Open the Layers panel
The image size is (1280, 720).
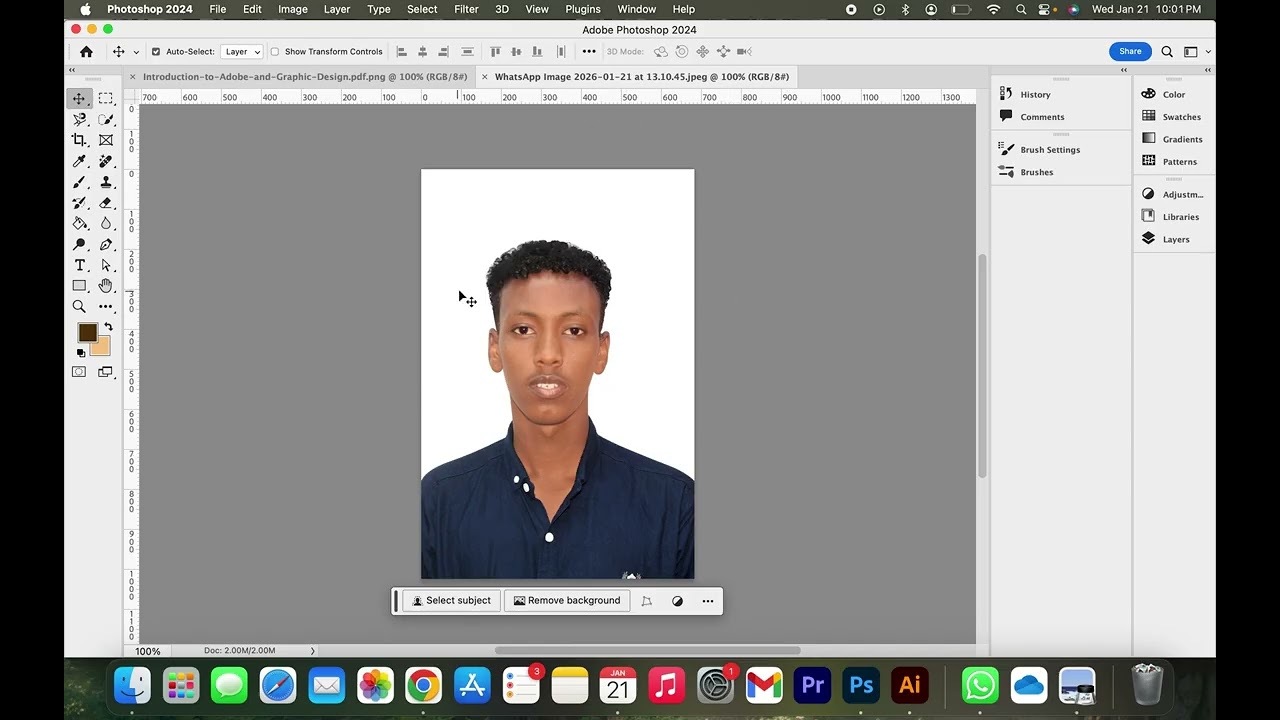point(1176,239)
